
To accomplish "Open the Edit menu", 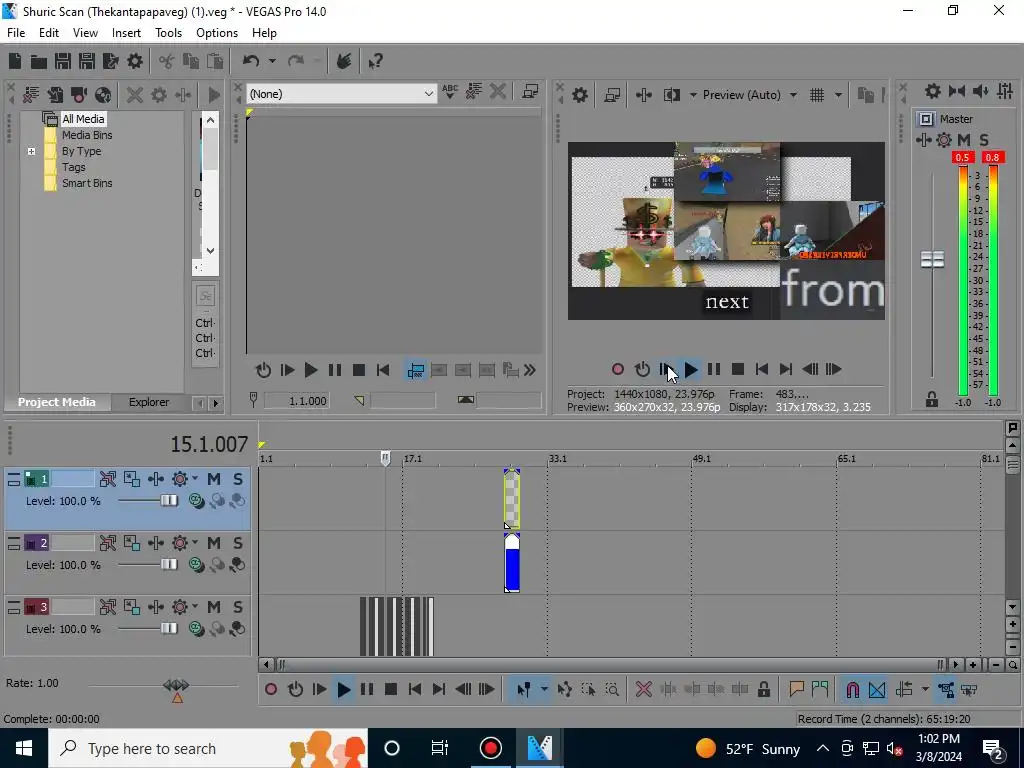I will coord(49,33).
